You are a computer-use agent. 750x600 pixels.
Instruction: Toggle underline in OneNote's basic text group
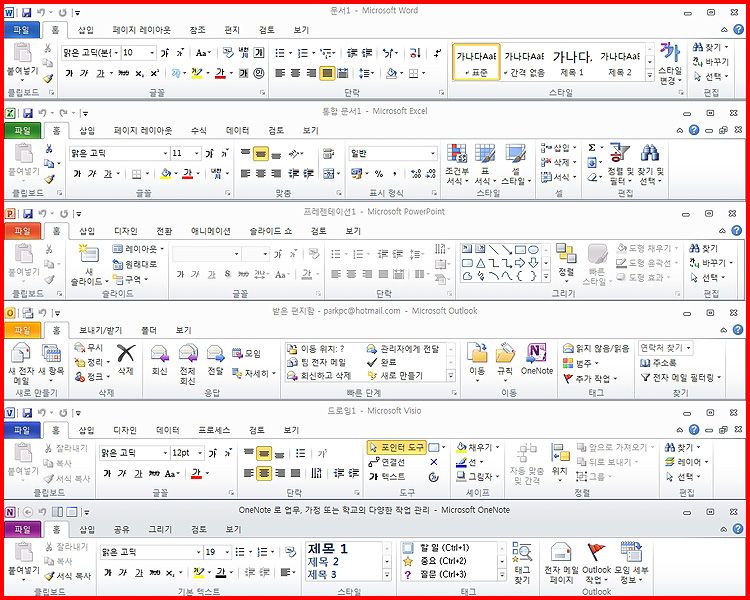(x=139, y=572)
